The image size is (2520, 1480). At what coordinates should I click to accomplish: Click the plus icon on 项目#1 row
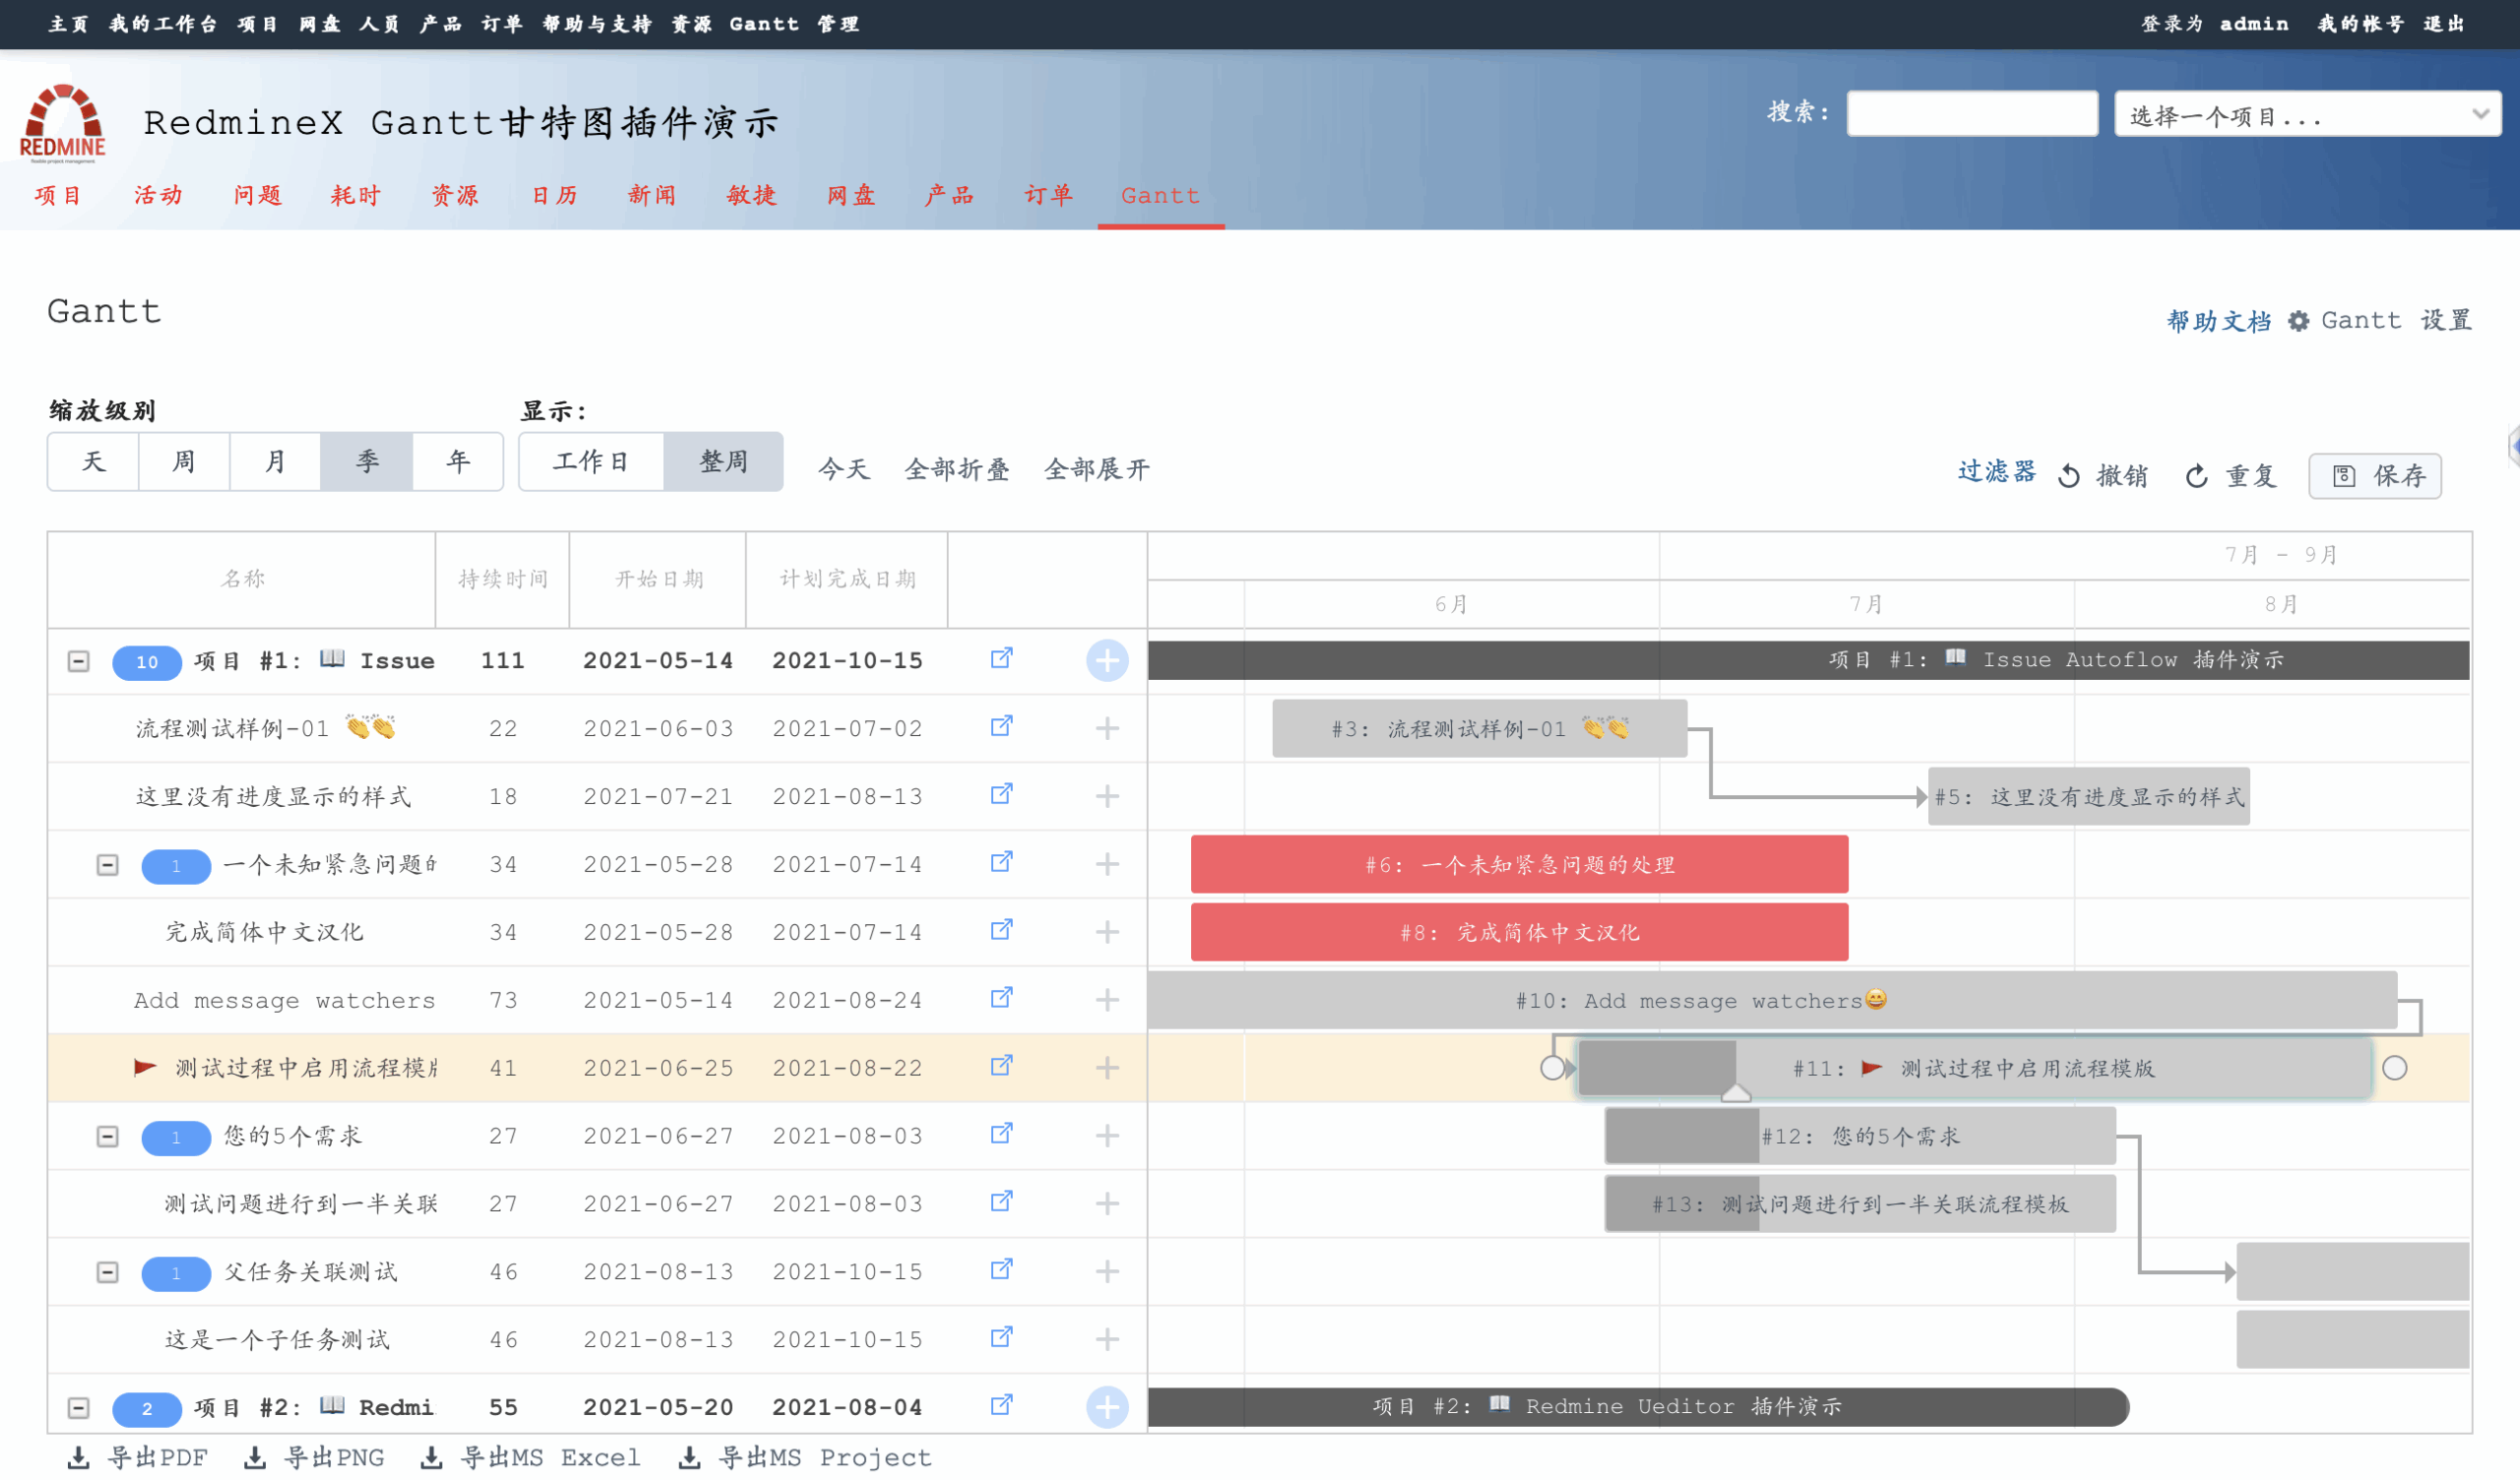click(x=1106, y=660)
